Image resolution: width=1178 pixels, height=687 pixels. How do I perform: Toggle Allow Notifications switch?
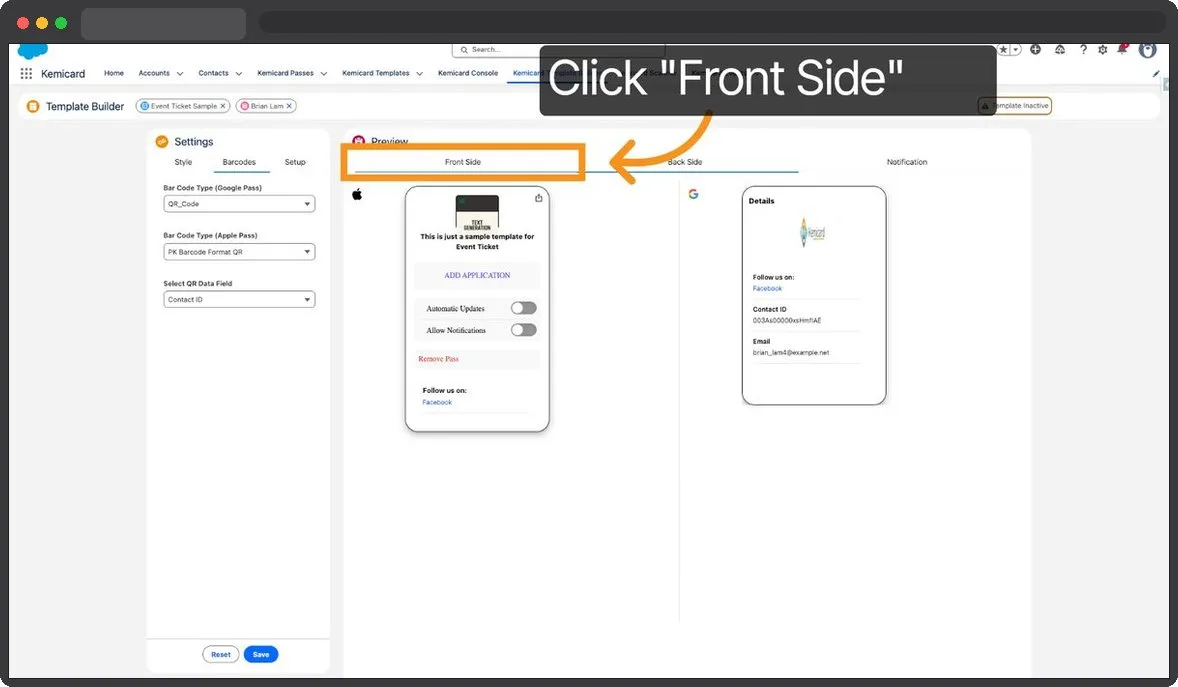[x=524, y=330]
